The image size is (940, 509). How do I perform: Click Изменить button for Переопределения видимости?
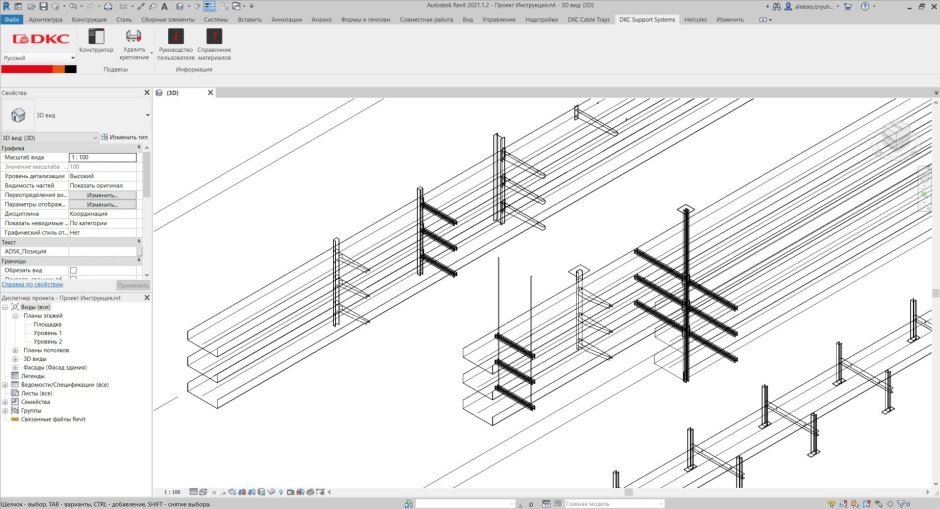[101, 195]
